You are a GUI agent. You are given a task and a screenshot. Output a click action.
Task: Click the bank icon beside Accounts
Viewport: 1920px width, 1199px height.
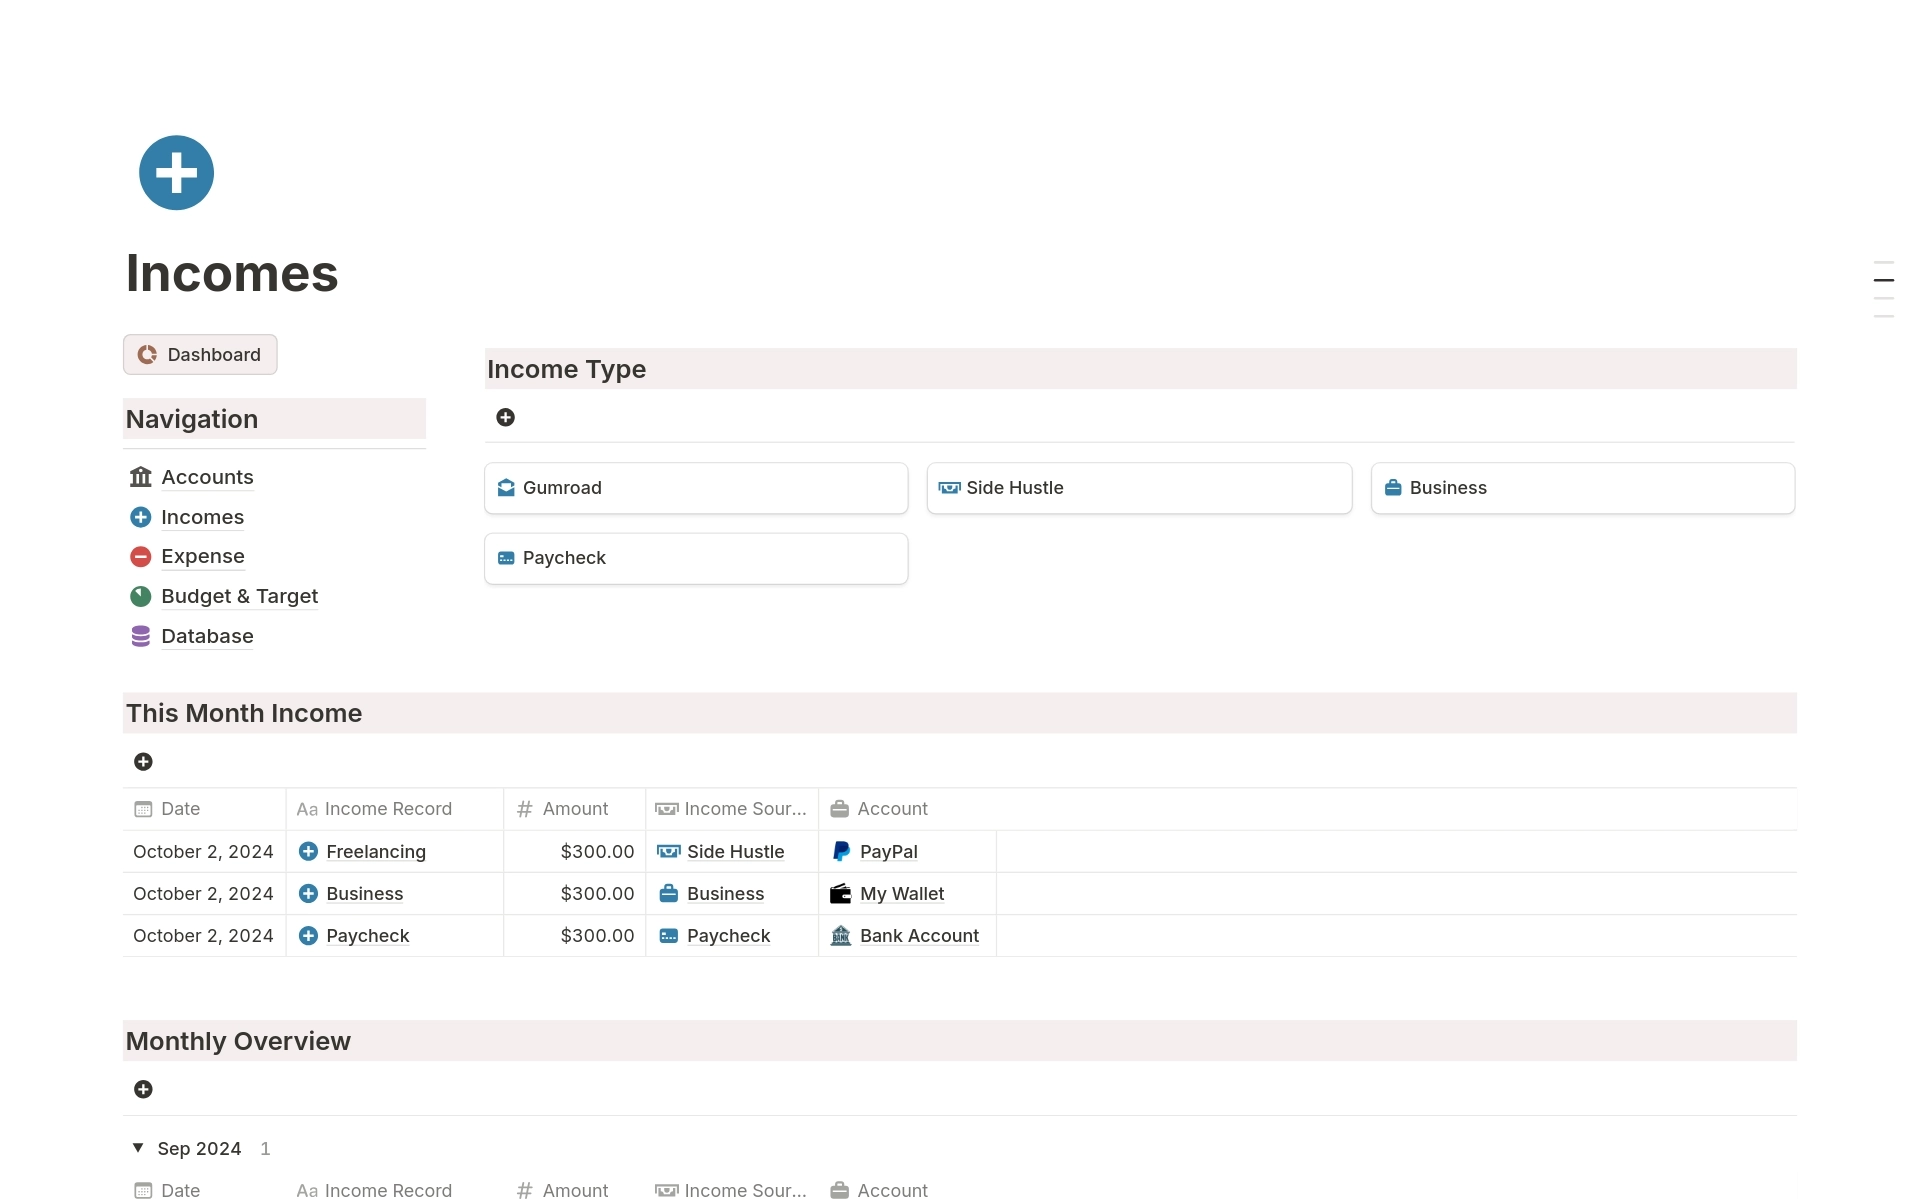click(141, 477)
